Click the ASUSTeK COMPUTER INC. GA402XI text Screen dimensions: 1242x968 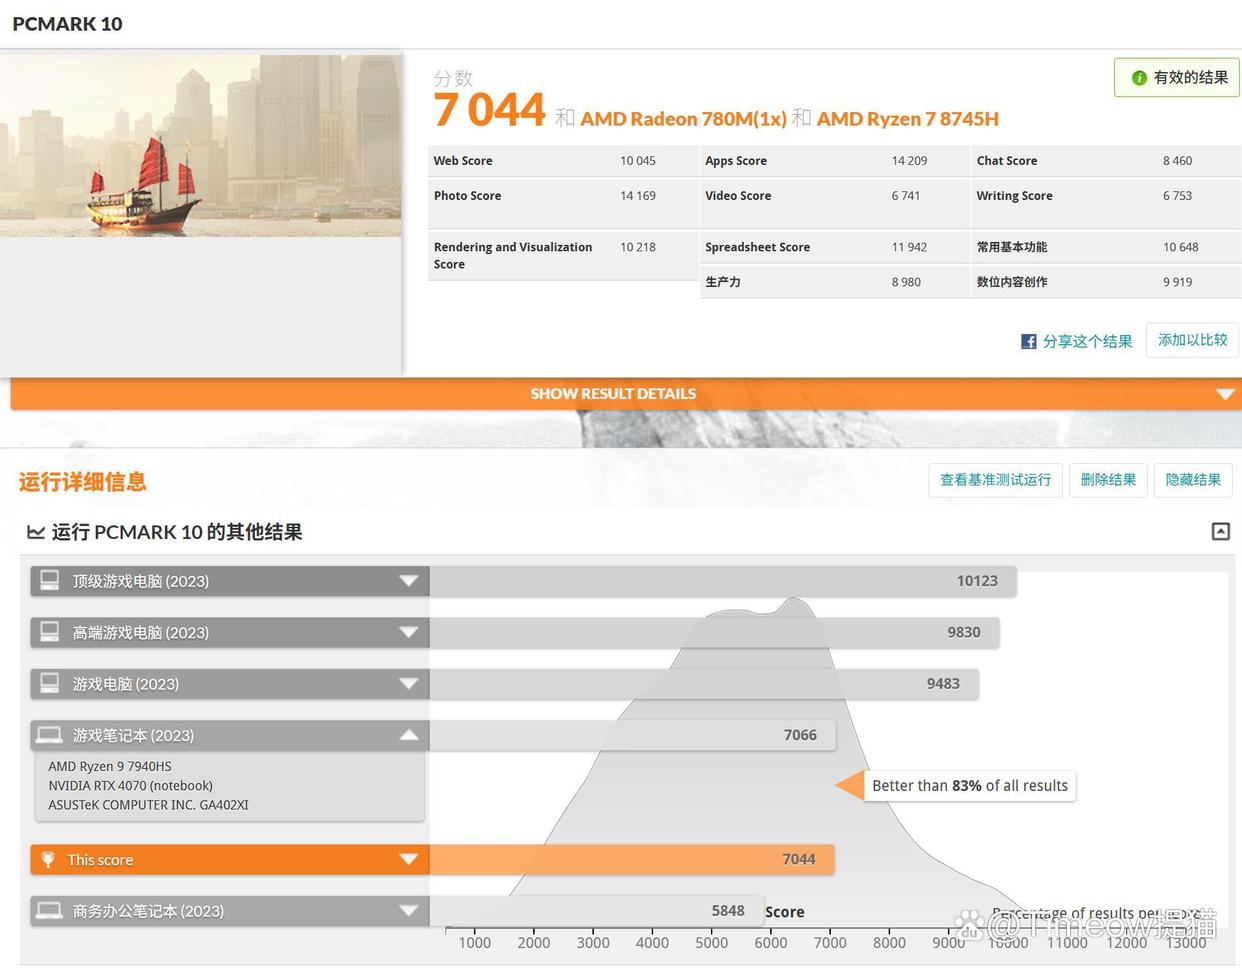tap(148, 805)
